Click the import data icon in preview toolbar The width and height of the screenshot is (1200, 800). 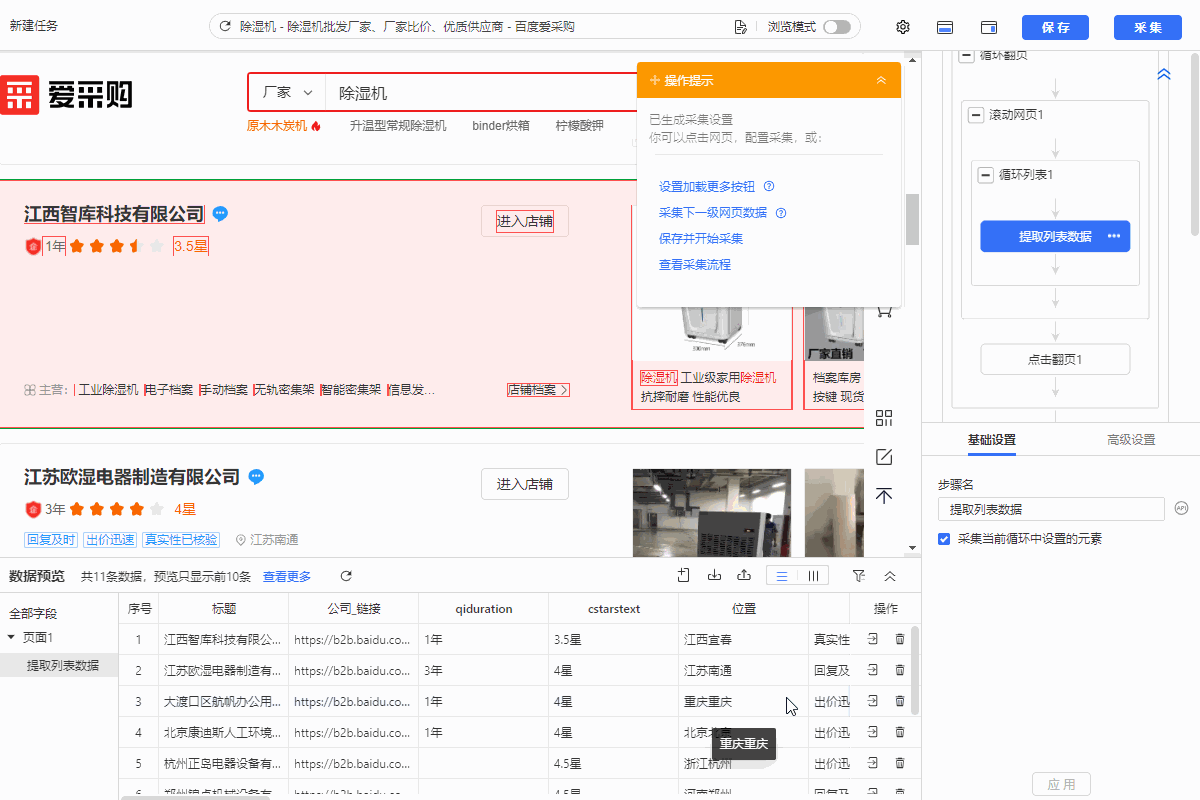714,576
